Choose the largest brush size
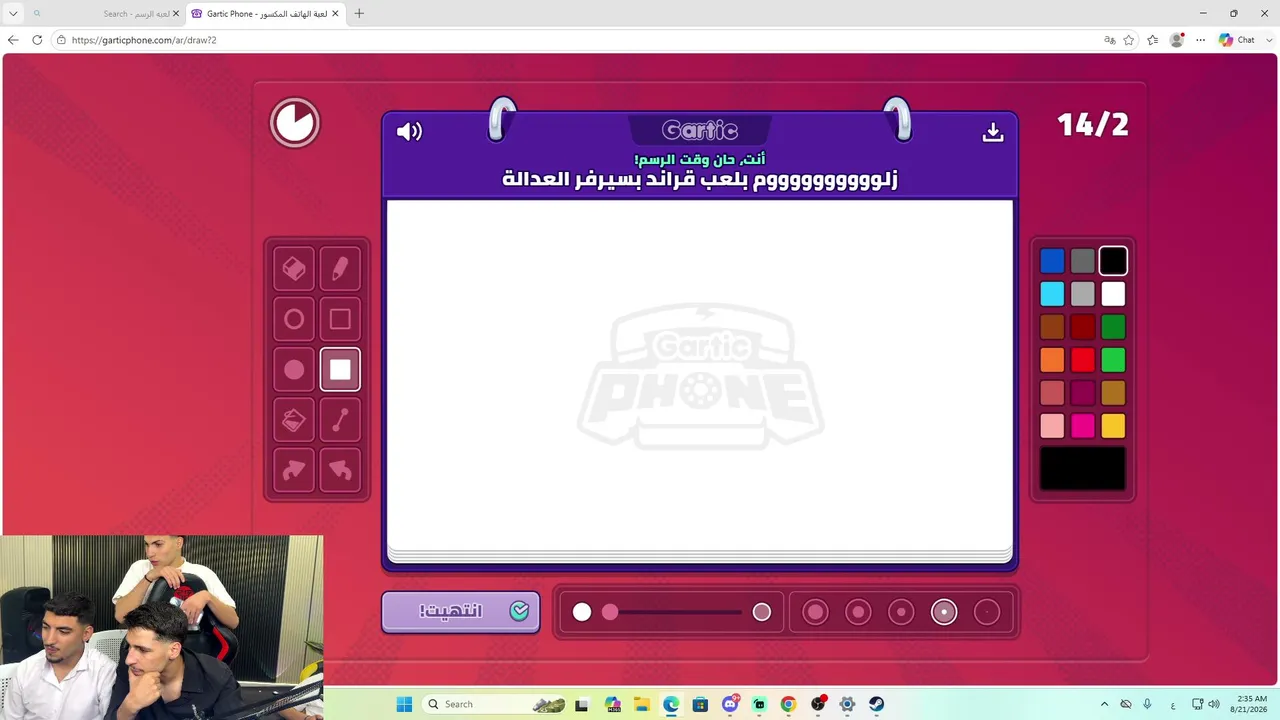 (815, 612)
